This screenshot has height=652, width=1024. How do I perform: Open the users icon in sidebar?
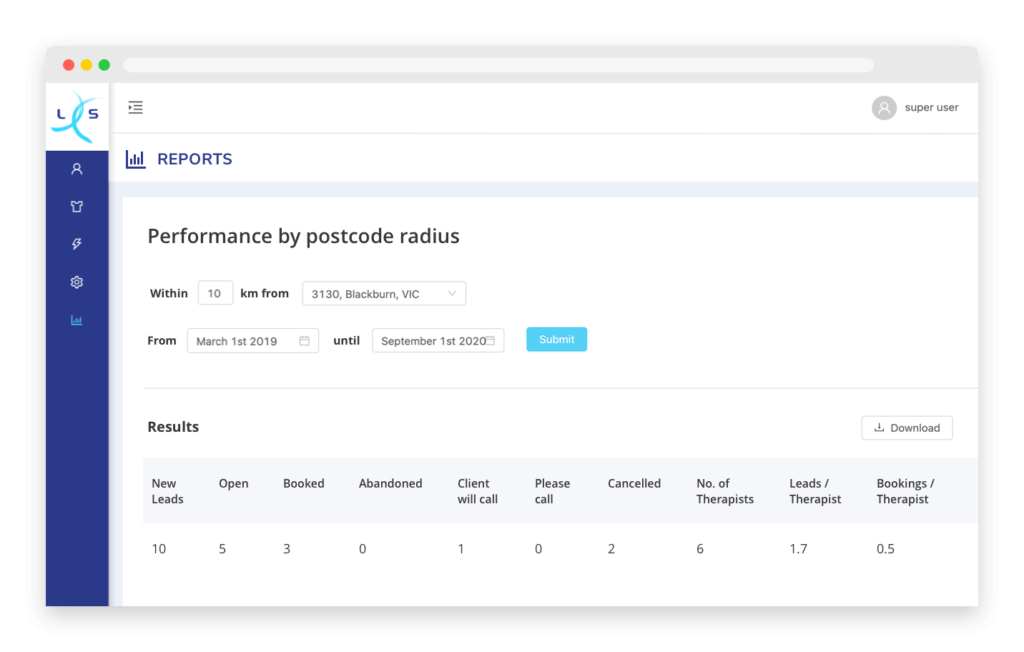click(76, 169)
